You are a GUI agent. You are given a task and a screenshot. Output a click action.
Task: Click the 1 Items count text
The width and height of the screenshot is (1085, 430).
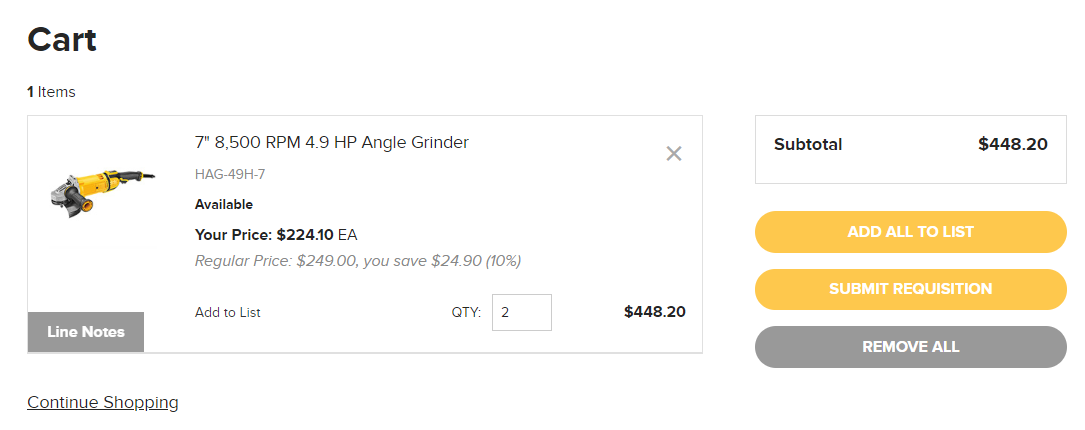51,91
